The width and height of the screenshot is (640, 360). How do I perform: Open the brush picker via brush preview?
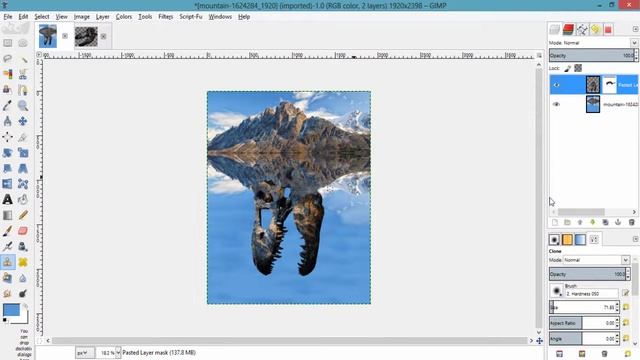556,291
